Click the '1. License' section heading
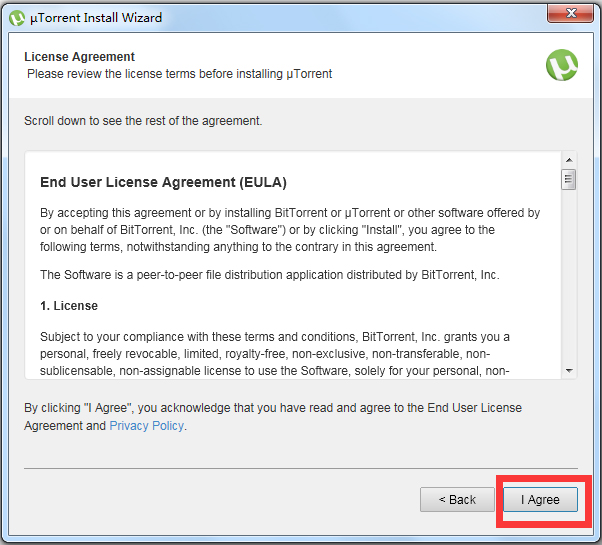The height and width of the screenshot is (545, 602). [69, 306]
